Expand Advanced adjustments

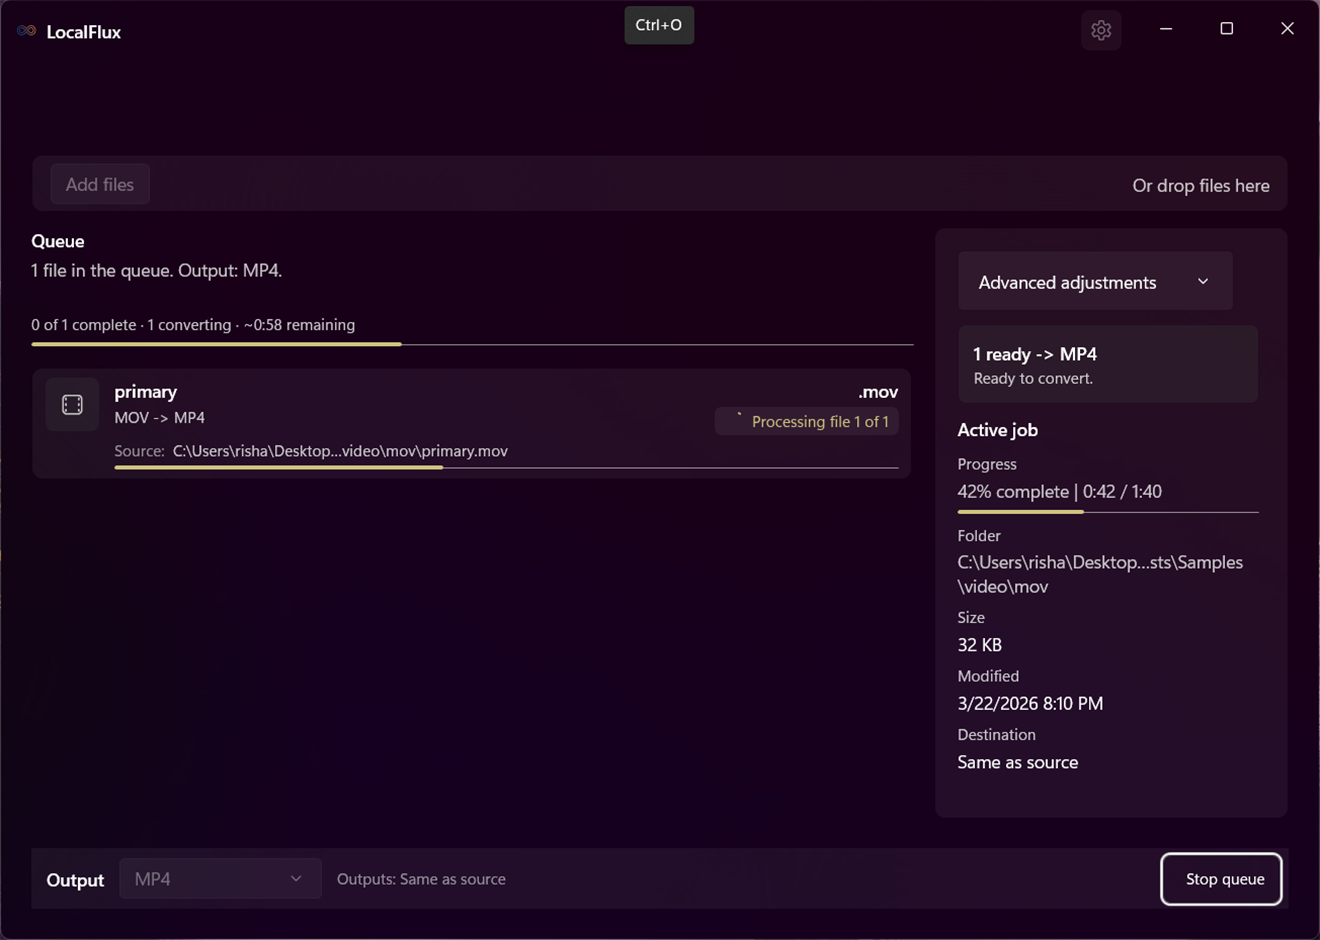pyautogui.click(x=1095, y=282)
